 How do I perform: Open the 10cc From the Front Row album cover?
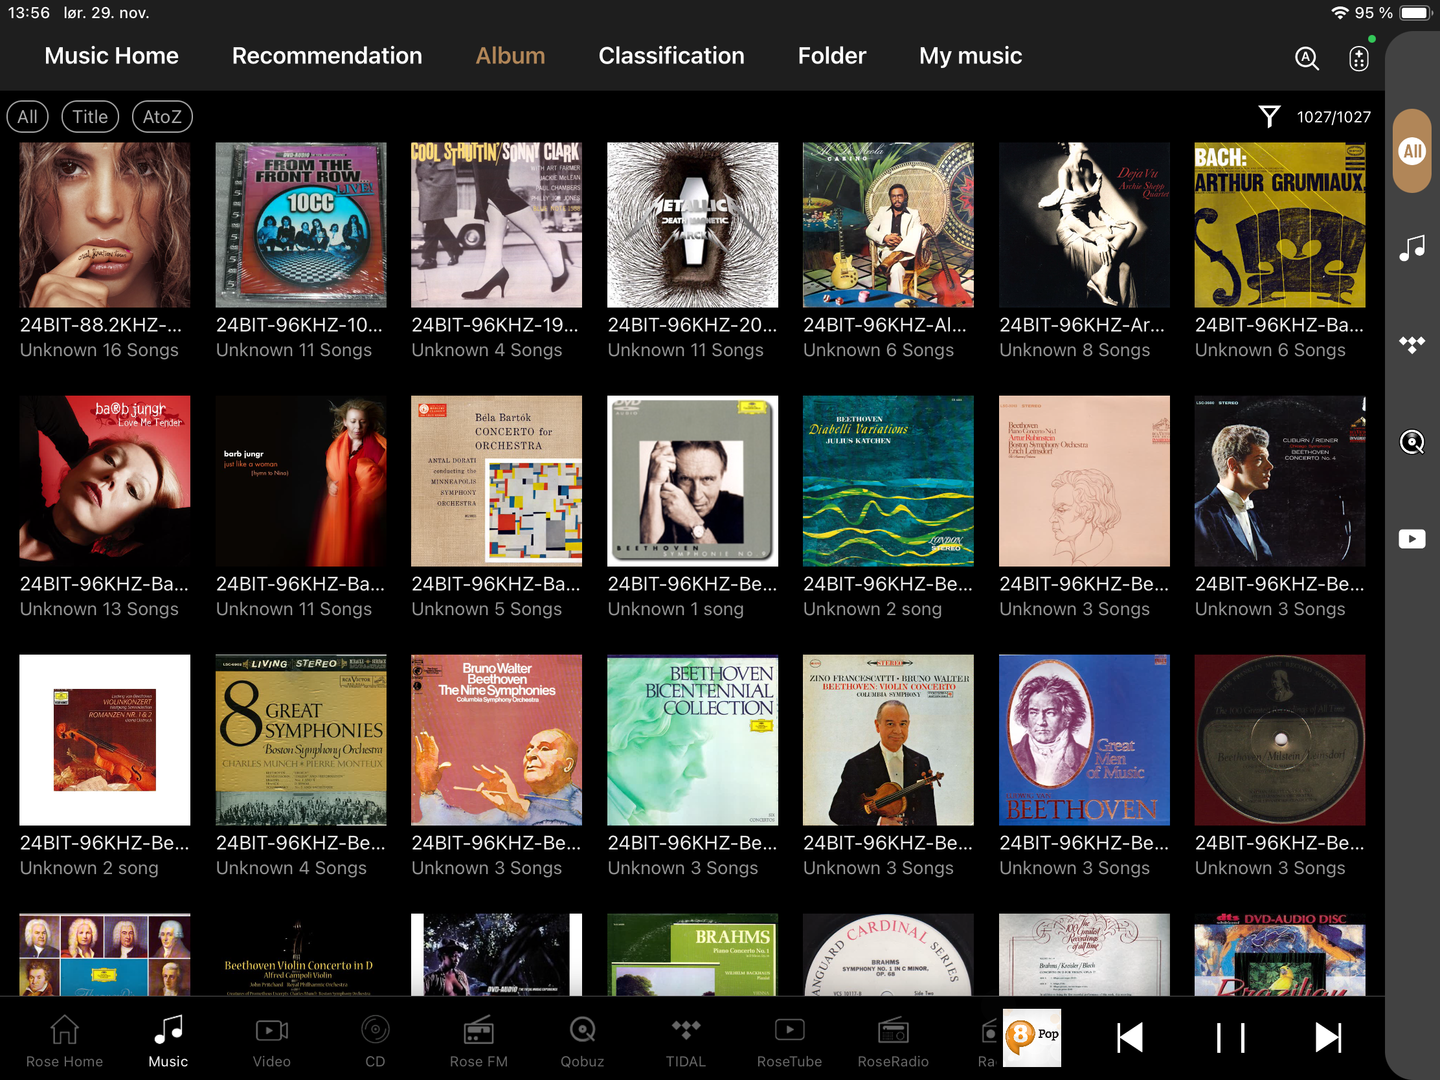301,225
